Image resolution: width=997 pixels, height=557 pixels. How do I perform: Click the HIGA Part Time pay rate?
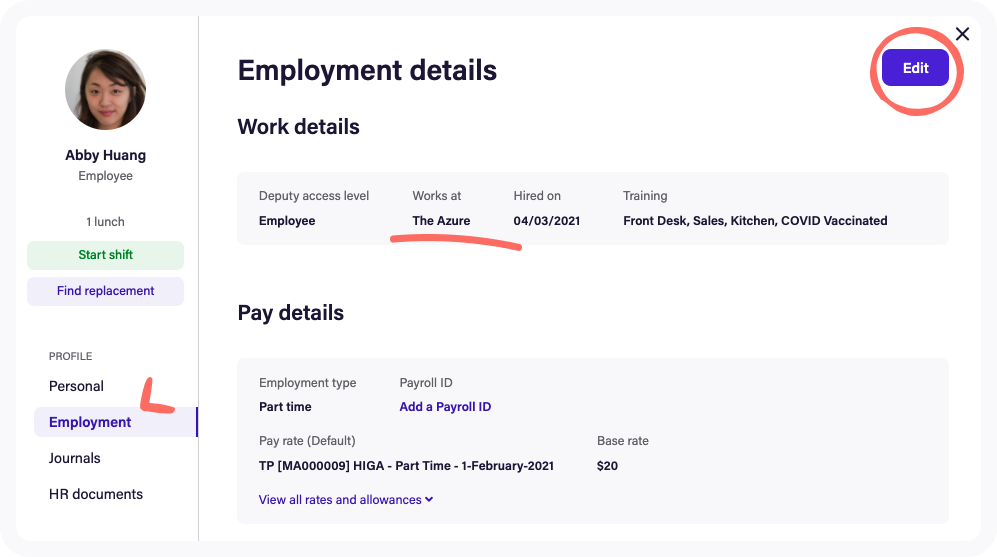point(406,466)
